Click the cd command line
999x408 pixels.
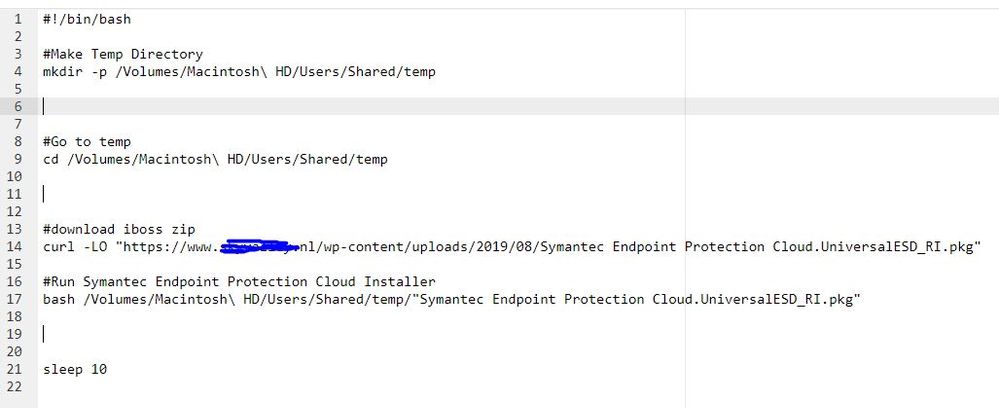215,159
